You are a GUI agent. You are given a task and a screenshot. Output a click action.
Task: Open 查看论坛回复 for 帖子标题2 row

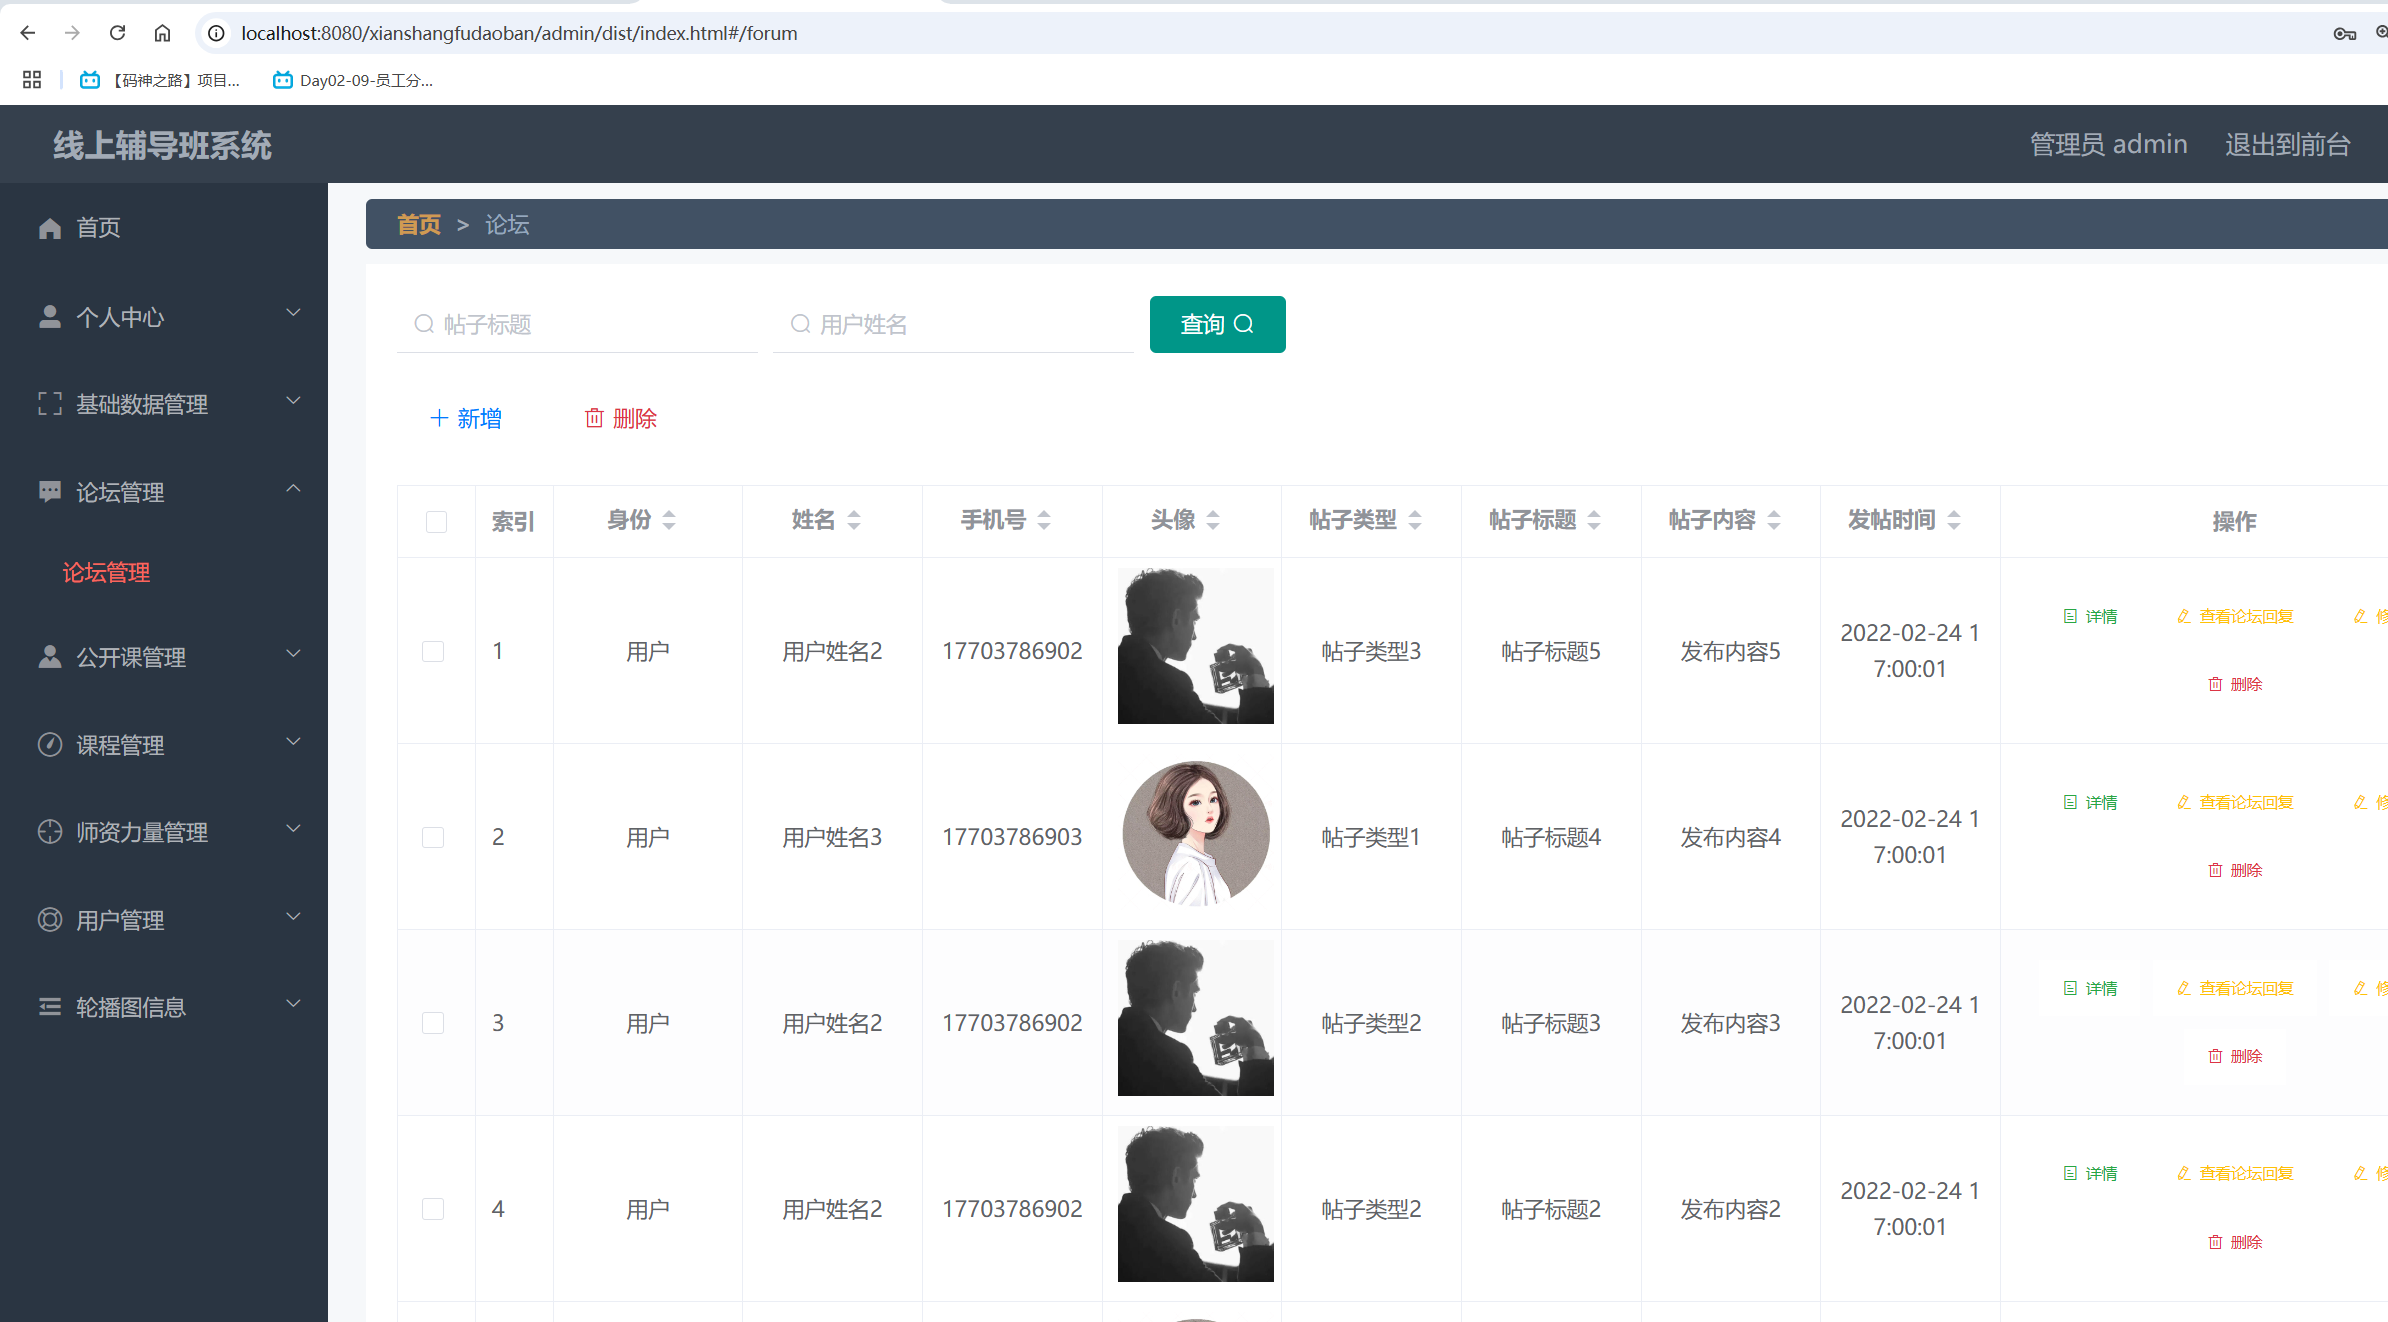2235,1173
